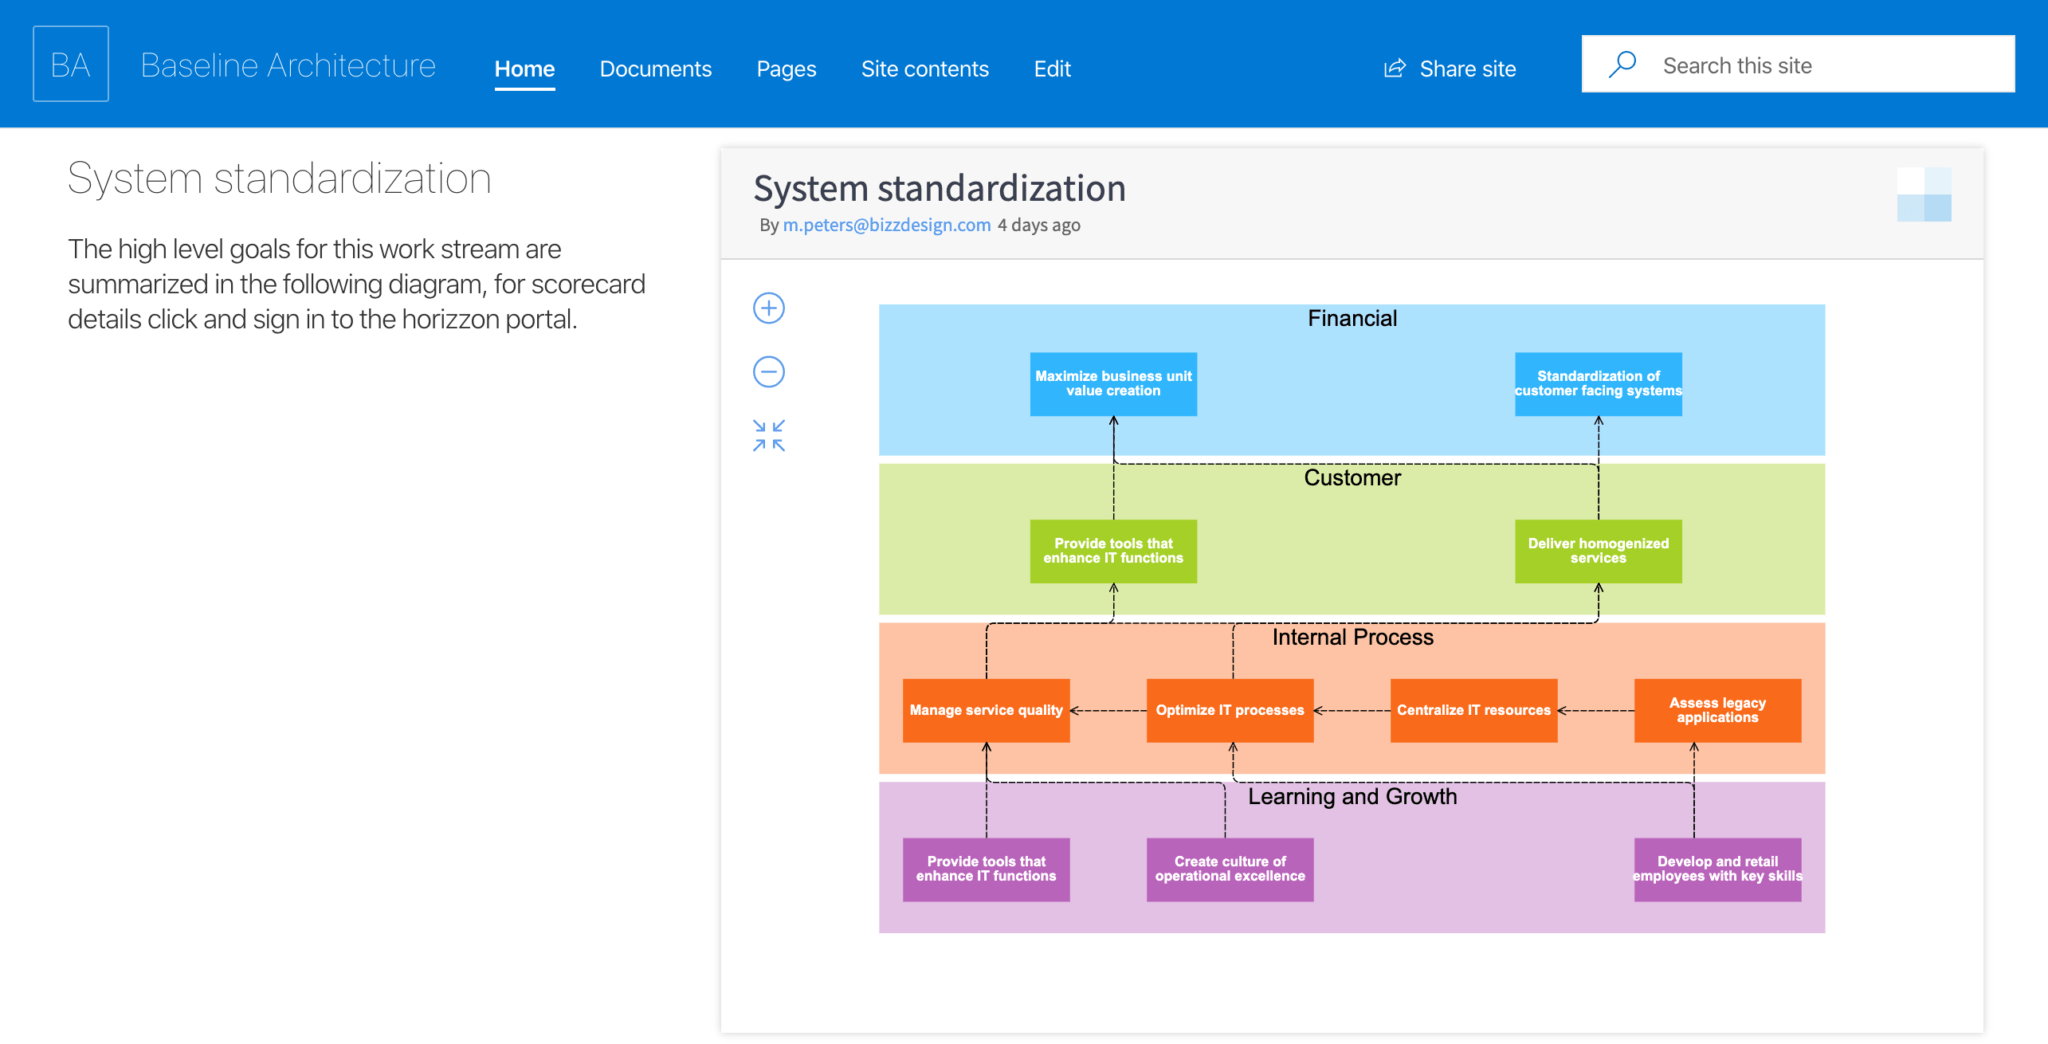2048x1044 pixels.
Task: Click the Learning and Growth label
Action: click(x=1352, y=797)
